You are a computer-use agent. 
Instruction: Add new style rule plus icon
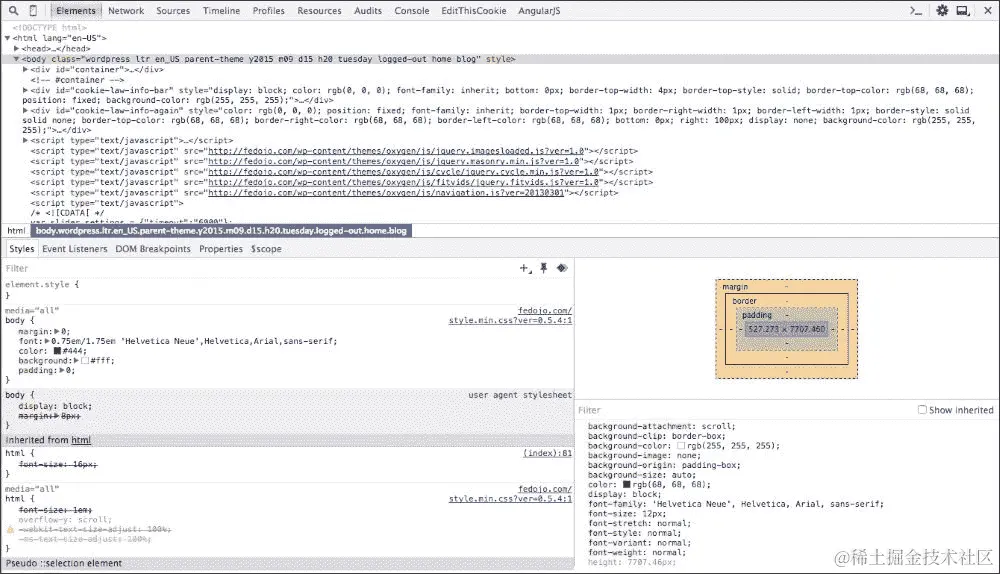525,269
